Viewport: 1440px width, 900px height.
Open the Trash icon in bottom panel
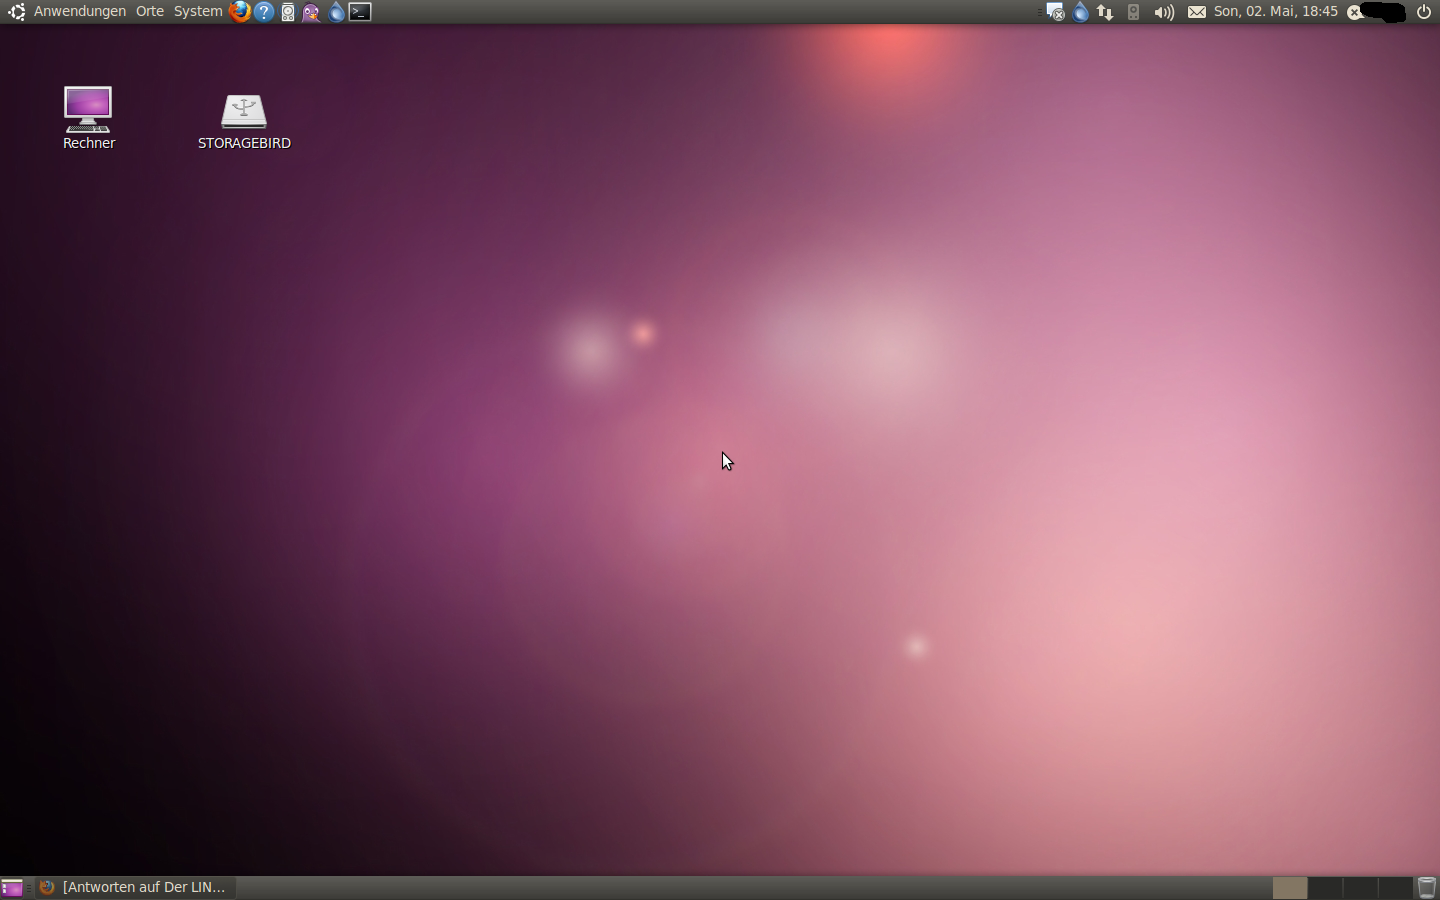pos(1427,887)
